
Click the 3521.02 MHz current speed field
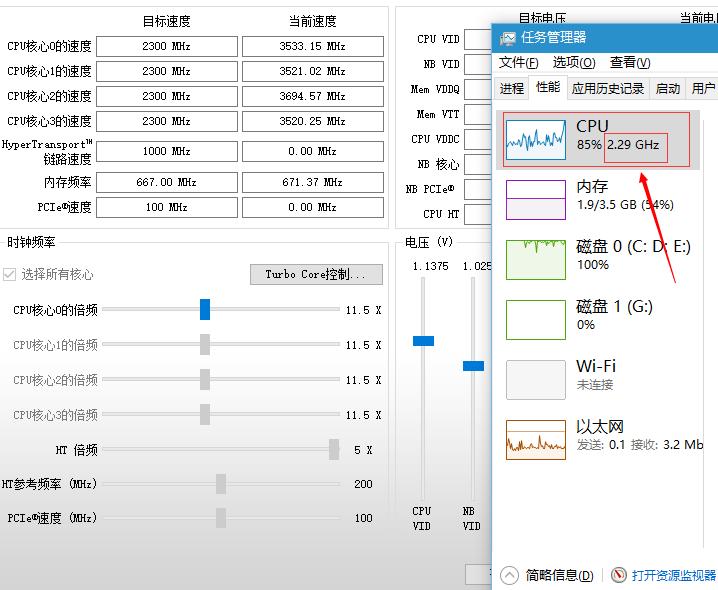click(x=313, y=71)
